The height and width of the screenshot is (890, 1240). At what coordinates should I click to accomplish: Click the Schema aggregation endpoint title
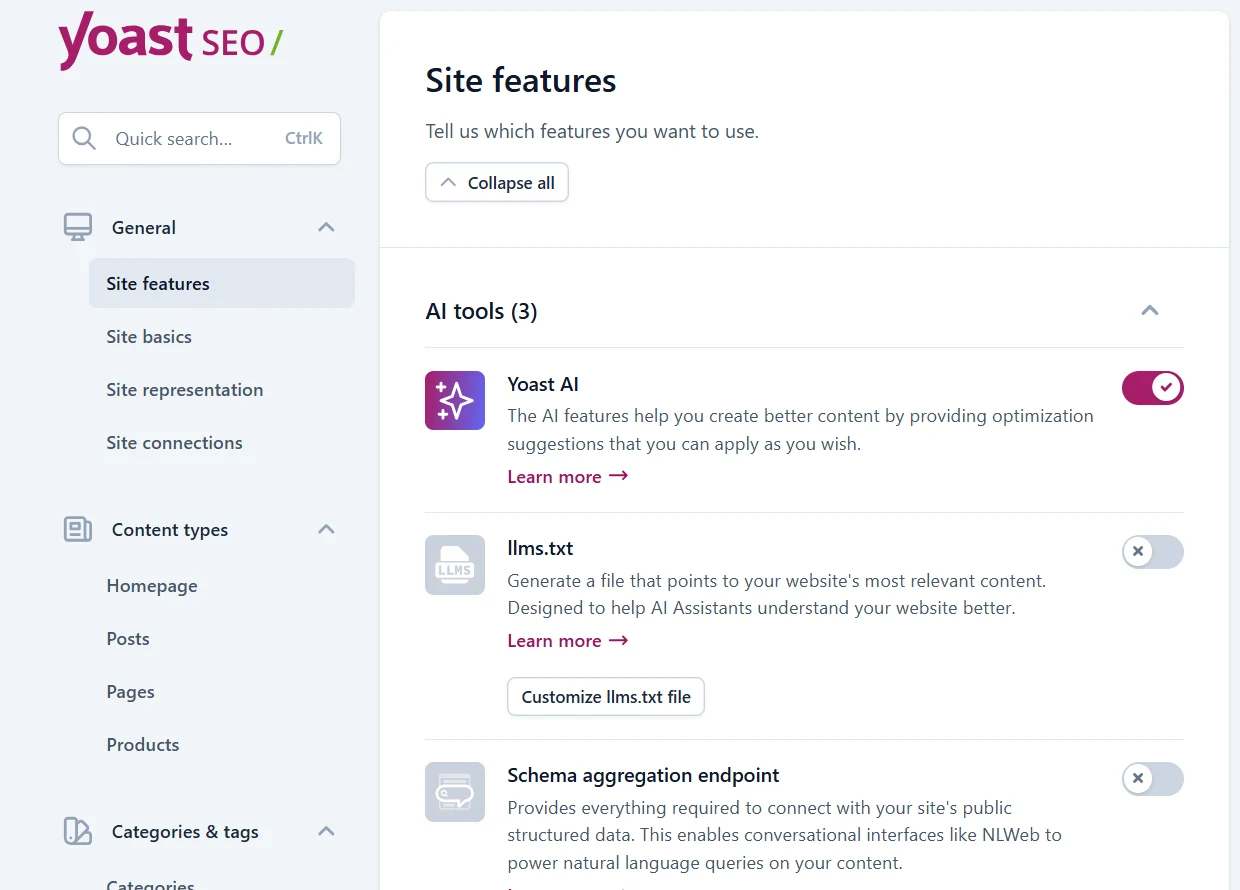[643, 775]
